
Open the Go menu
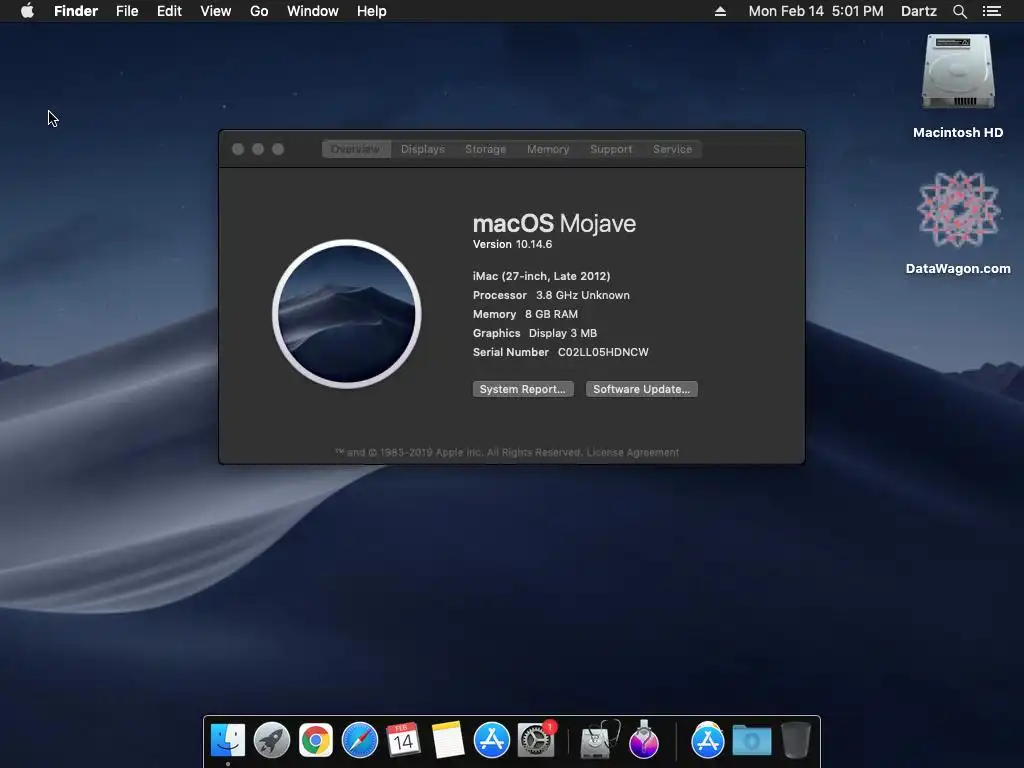(x=259, y=11)
